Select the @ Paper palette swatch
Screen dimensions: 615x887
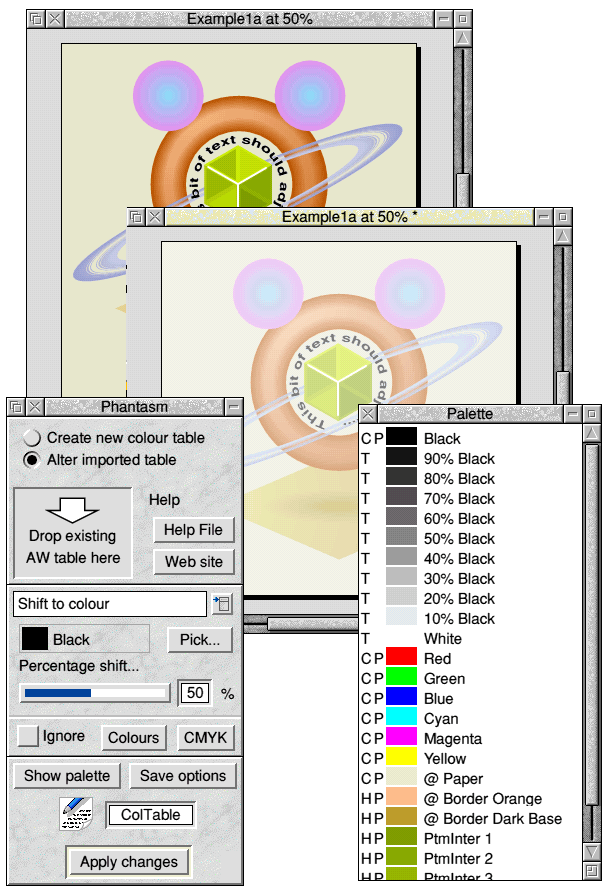(402, 777)
